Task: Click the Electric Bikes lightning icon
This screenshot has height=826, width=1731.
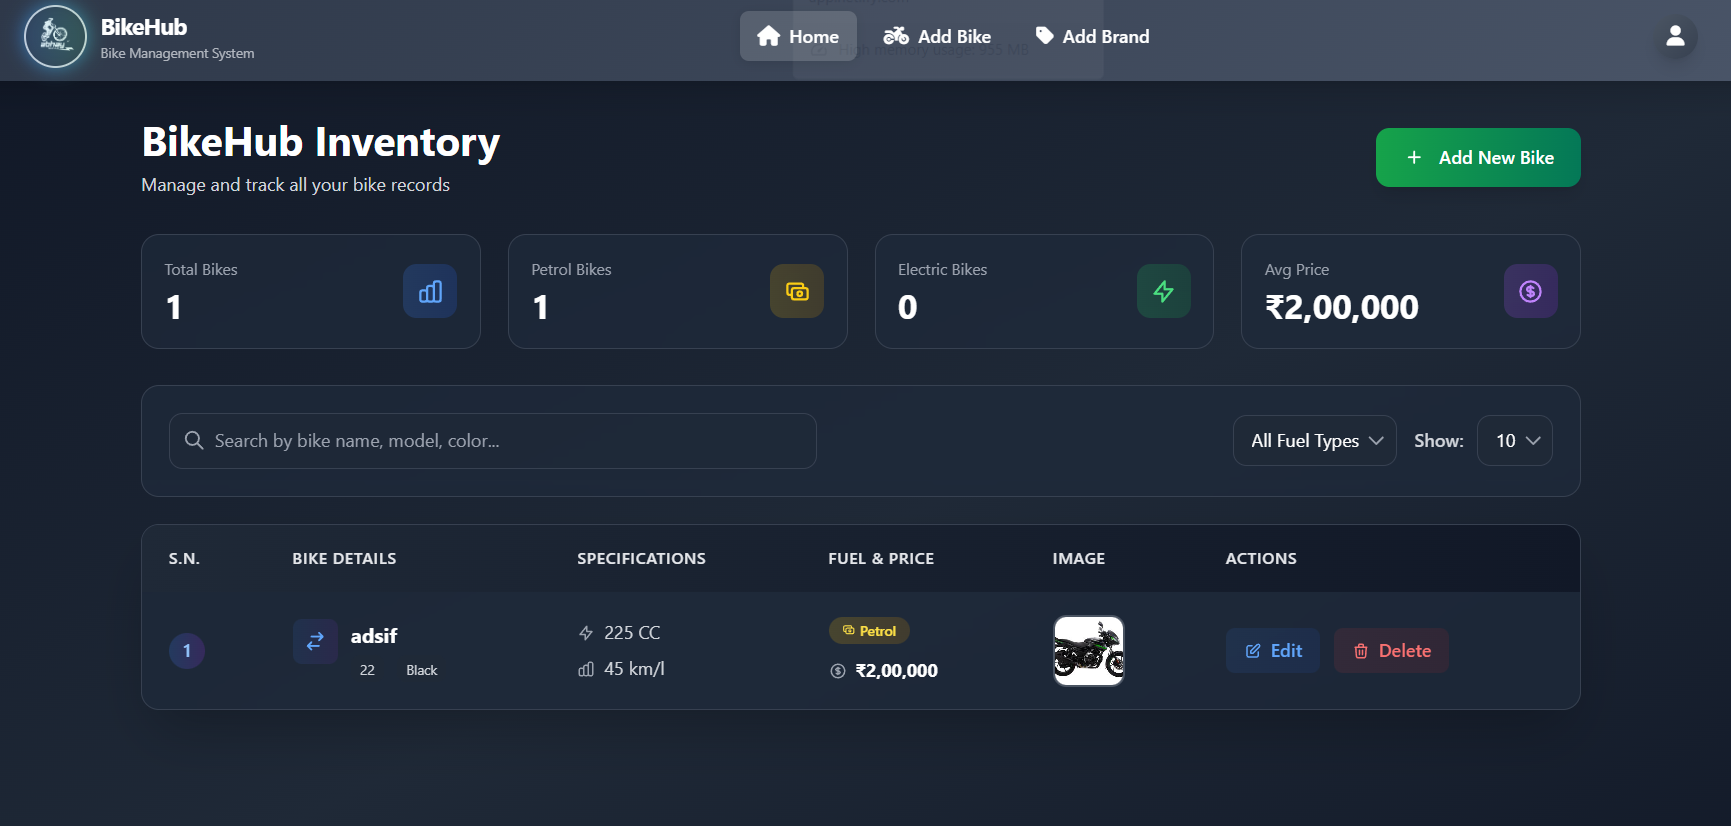Action: point(1163,291)
